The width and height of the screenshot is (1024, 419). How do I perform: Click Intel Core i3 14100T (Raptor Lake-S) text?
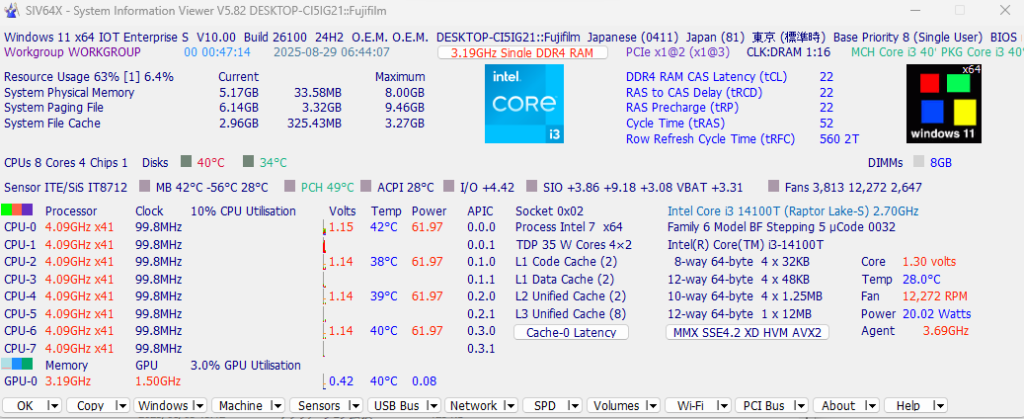point(793,211)
